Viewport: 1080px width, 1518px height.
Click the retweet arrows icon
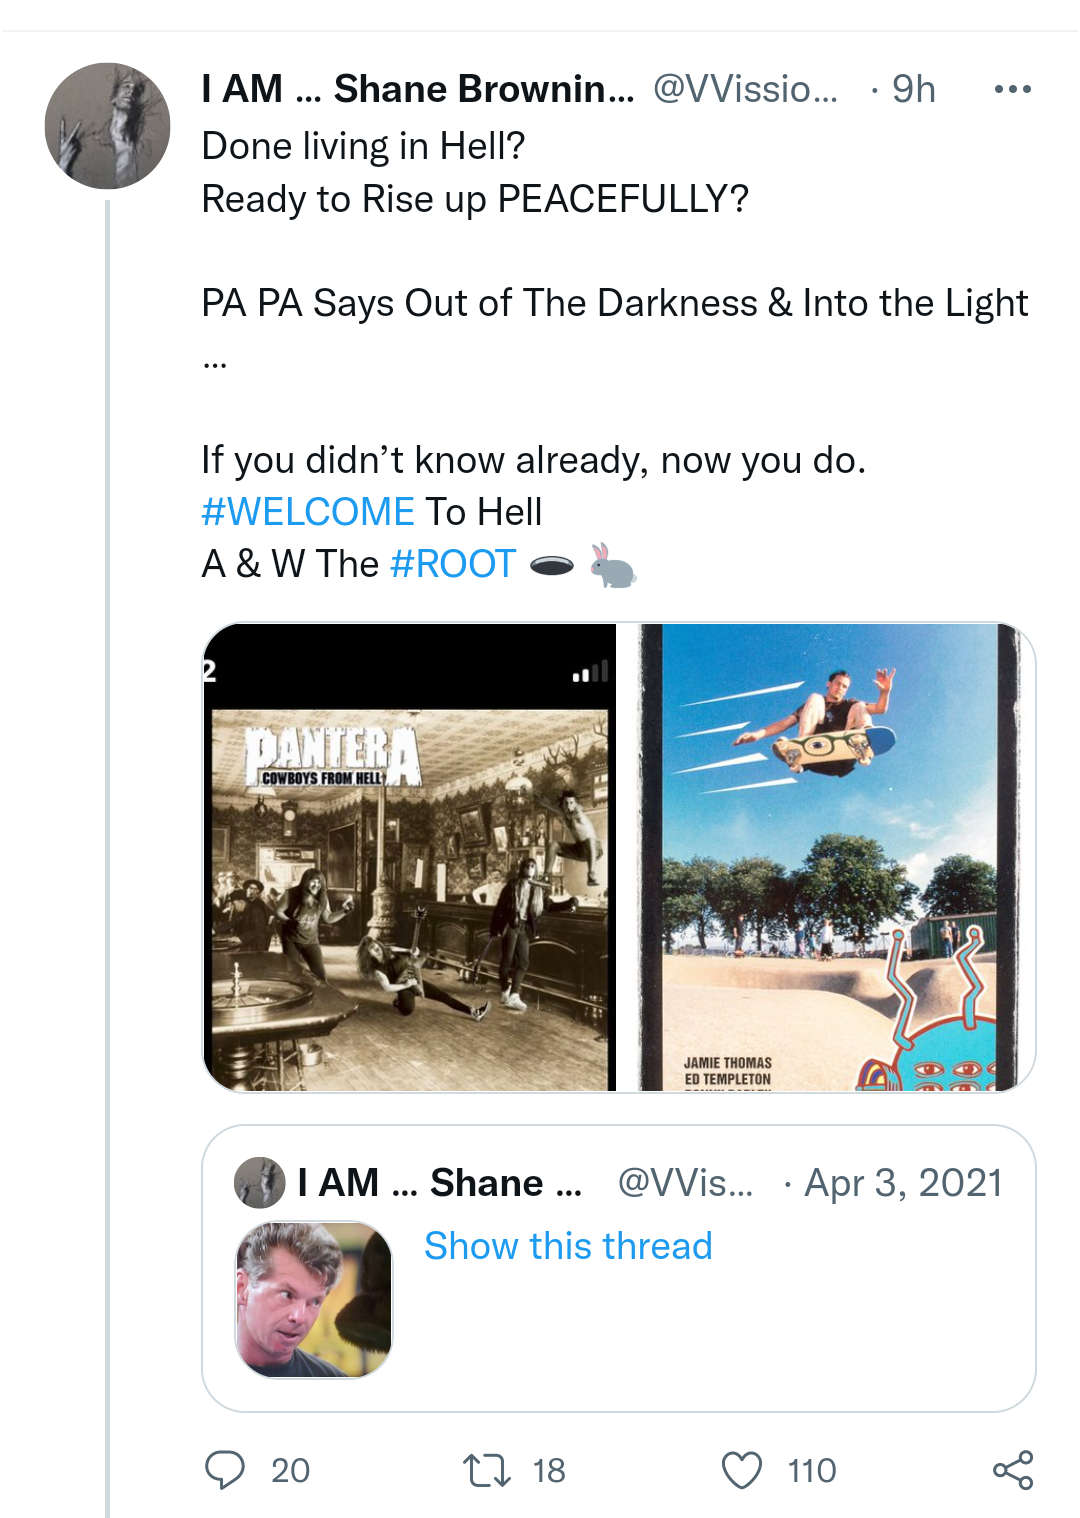[x=487, y=1470]
